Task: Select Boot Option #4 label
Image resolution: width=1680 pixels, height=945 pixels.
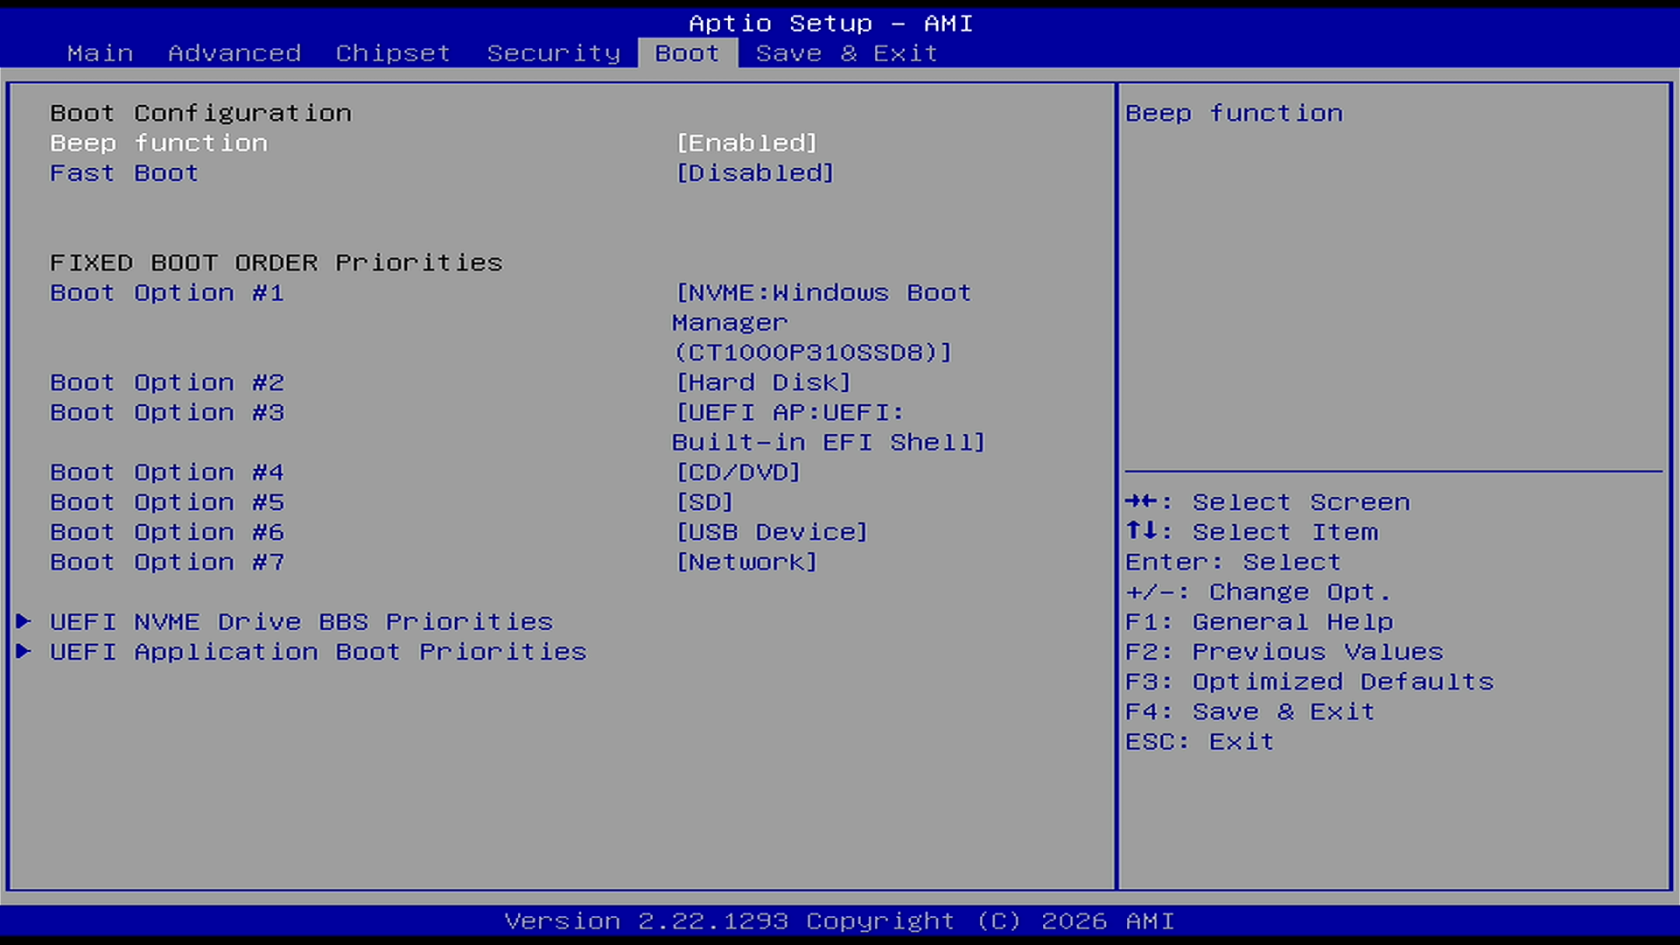Action: 167,473
